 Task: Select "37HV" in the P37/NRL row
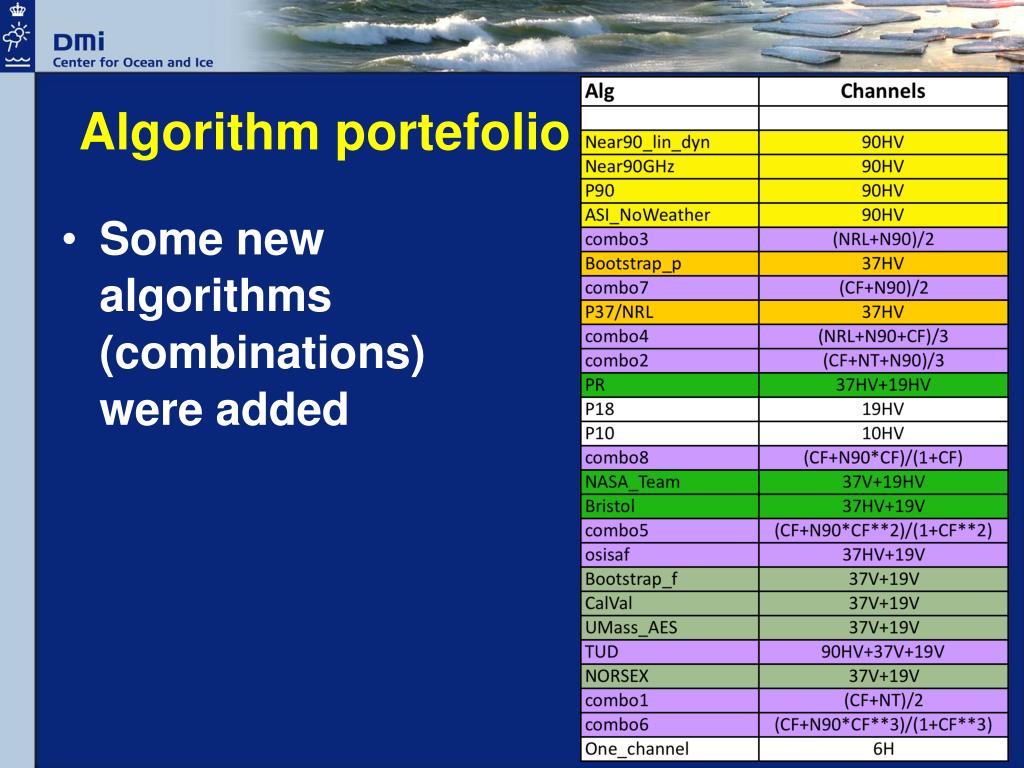click(883, 312)
